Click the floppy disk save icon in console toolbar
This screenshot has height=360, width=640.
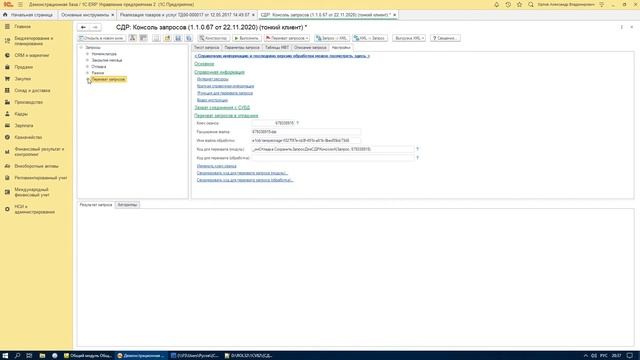(178, 38)
